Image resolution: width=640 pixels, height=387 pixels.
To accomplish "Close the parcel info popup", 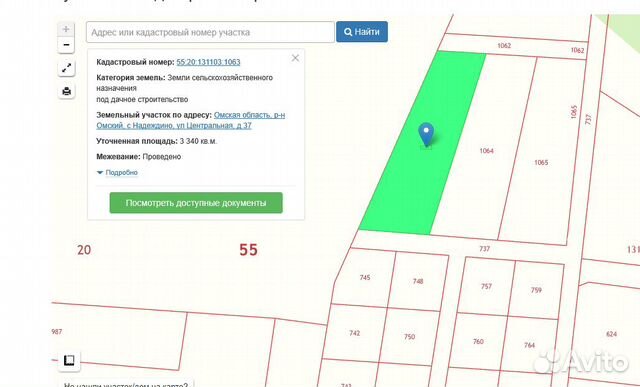I will point(295,58).
